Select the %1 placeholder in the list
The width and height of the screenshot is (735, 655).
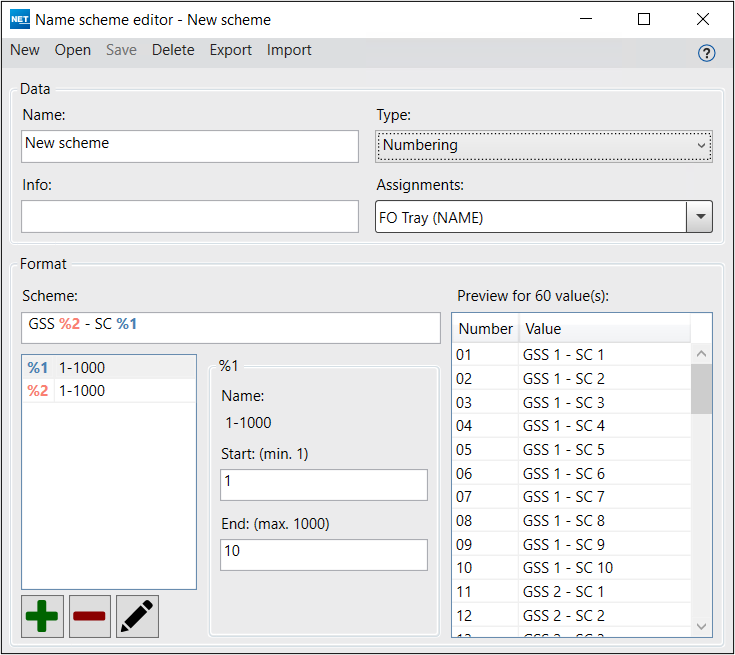pyautogui.click(x=109, y=367)
